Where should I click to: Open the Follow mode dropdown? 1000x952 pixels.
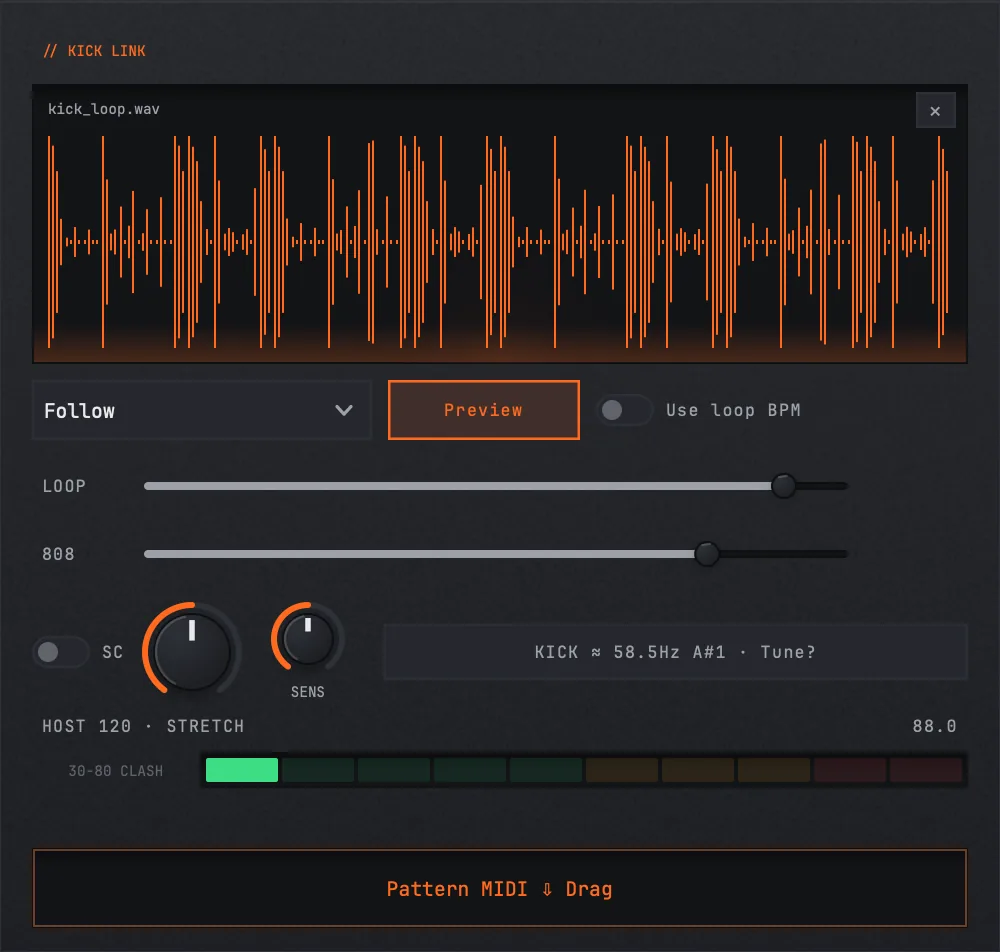tap(202, 410)
